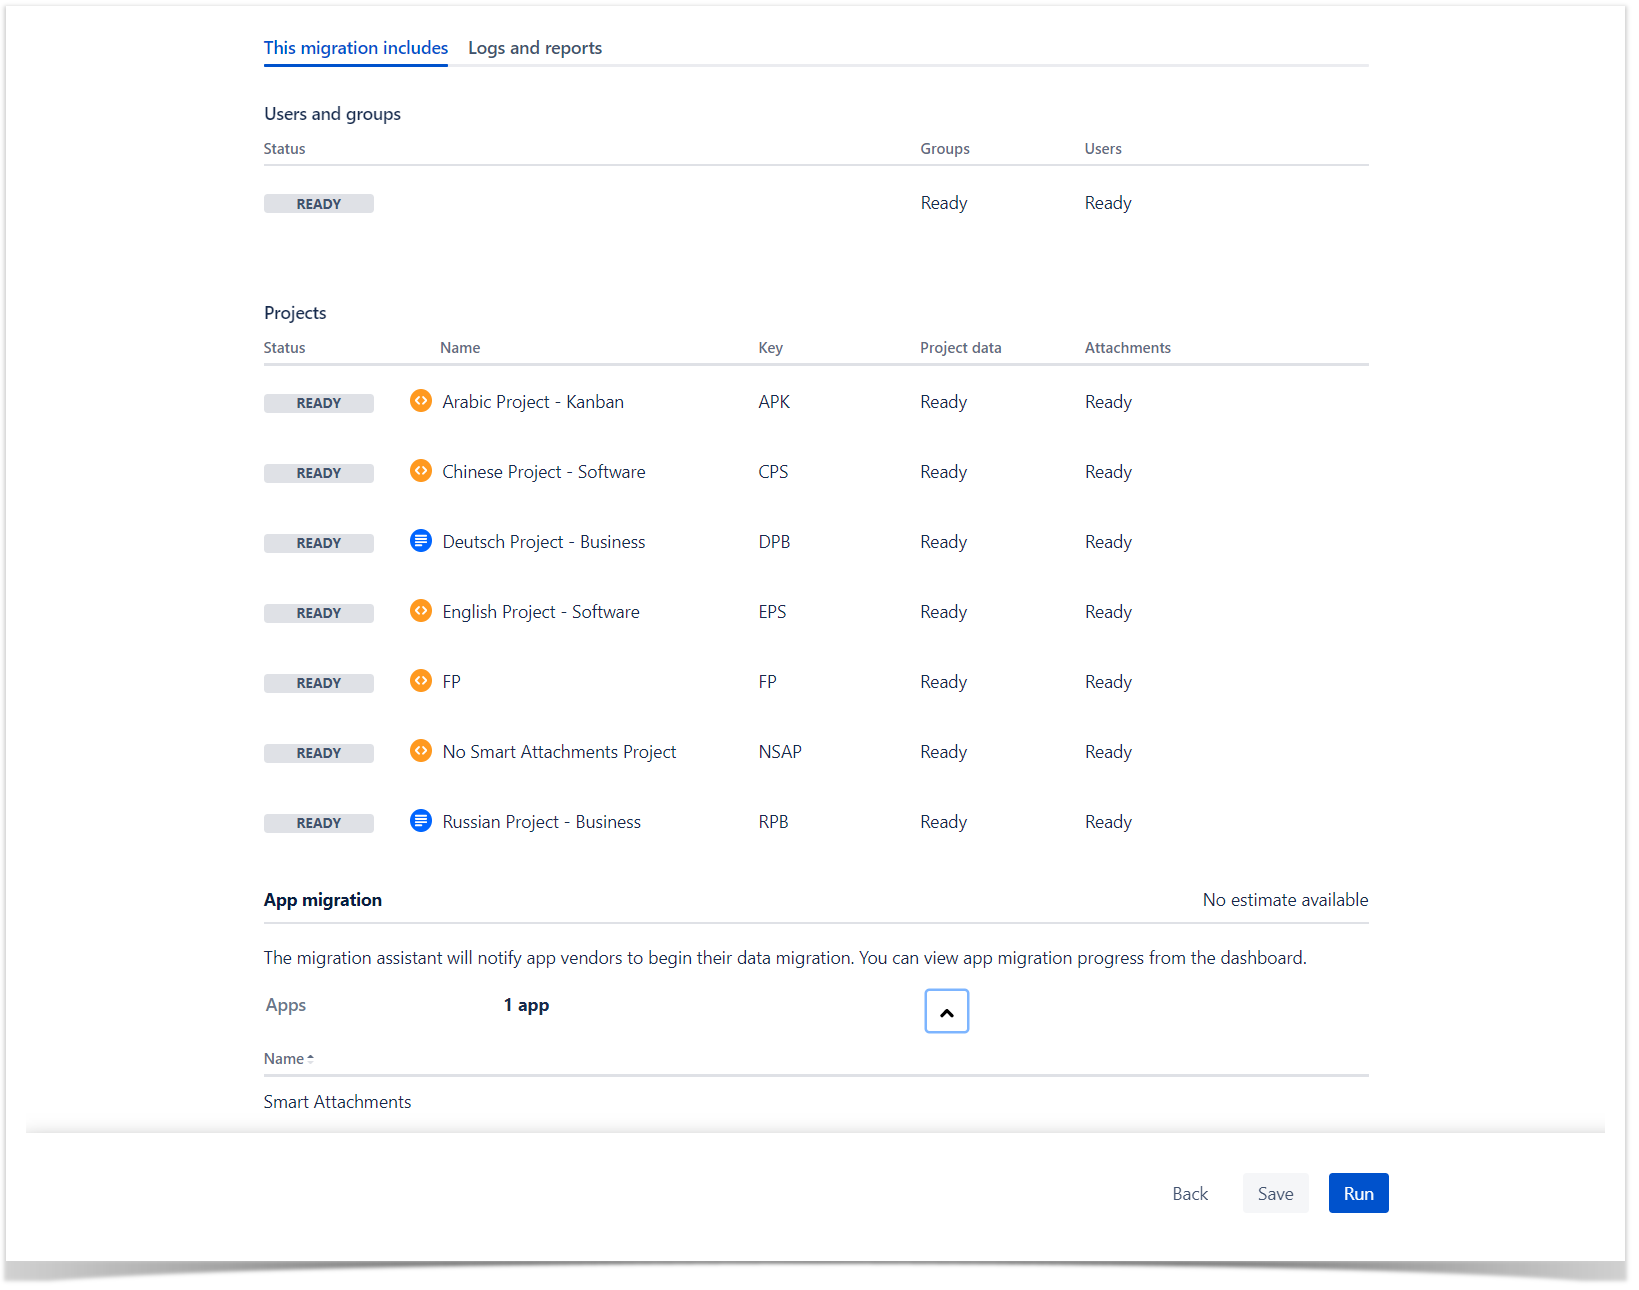Viewport: 1639px width, 1290px height.
Task: Save the migration configuration
Action: click(x=1274, y=1193)
